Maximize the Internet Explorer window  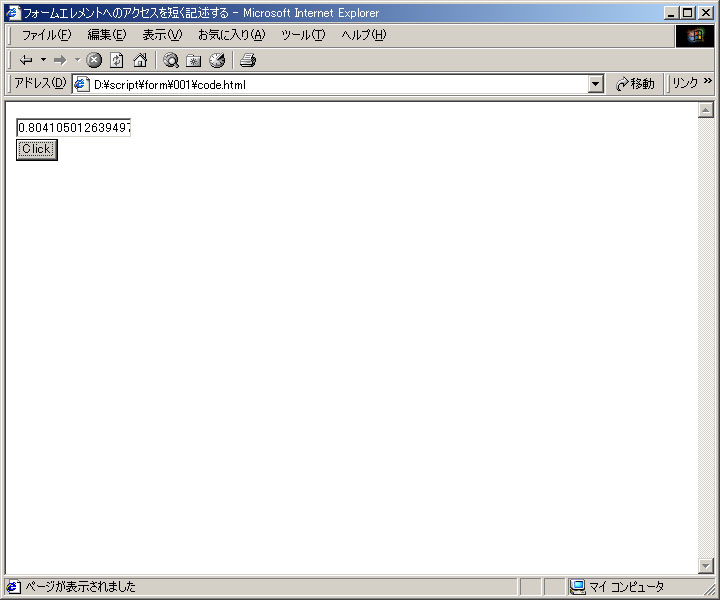pyautogui.click(x=688, y=13)
